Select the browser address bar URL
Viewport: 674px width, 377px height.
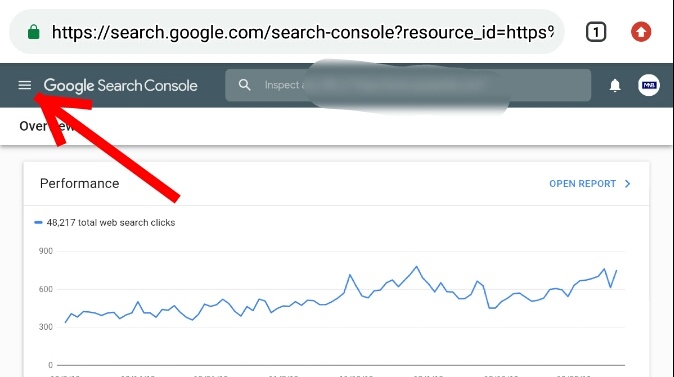(x=303, y=32)
